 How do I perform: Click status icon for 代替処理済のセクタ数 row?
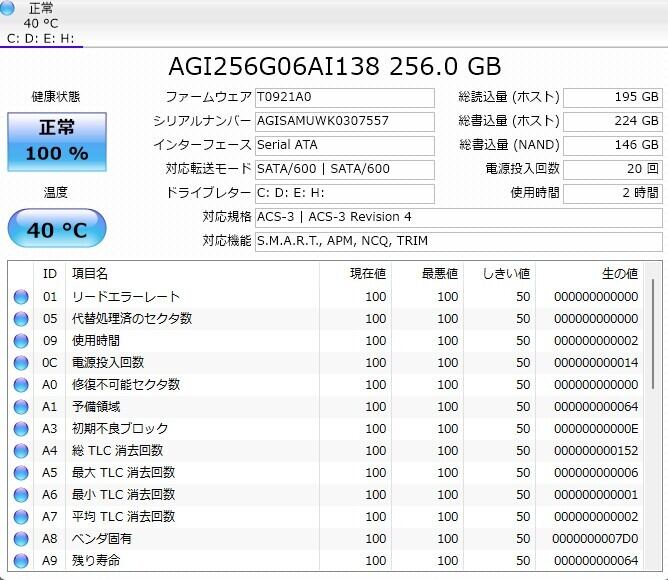(21, 319)
